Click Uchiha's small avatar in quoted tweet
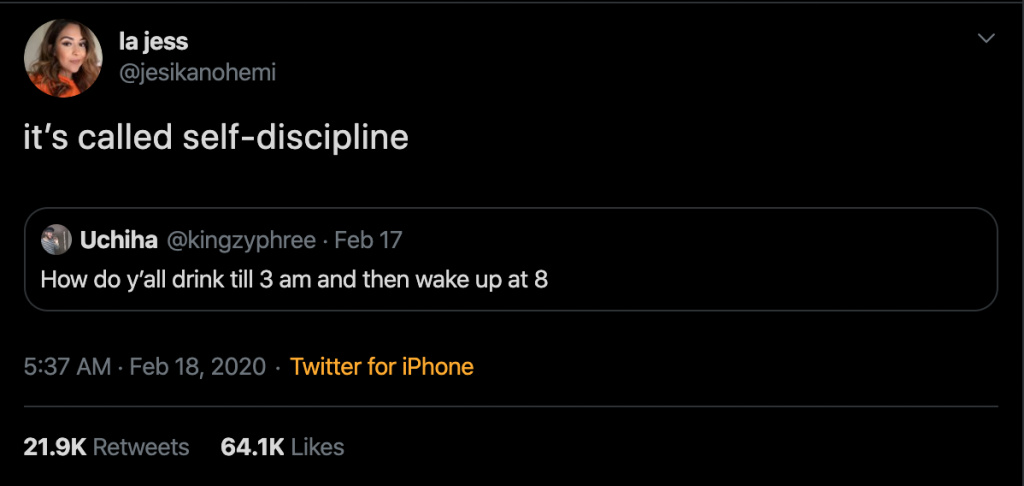This screenshot has height=486, width=1024. [56, 240]
